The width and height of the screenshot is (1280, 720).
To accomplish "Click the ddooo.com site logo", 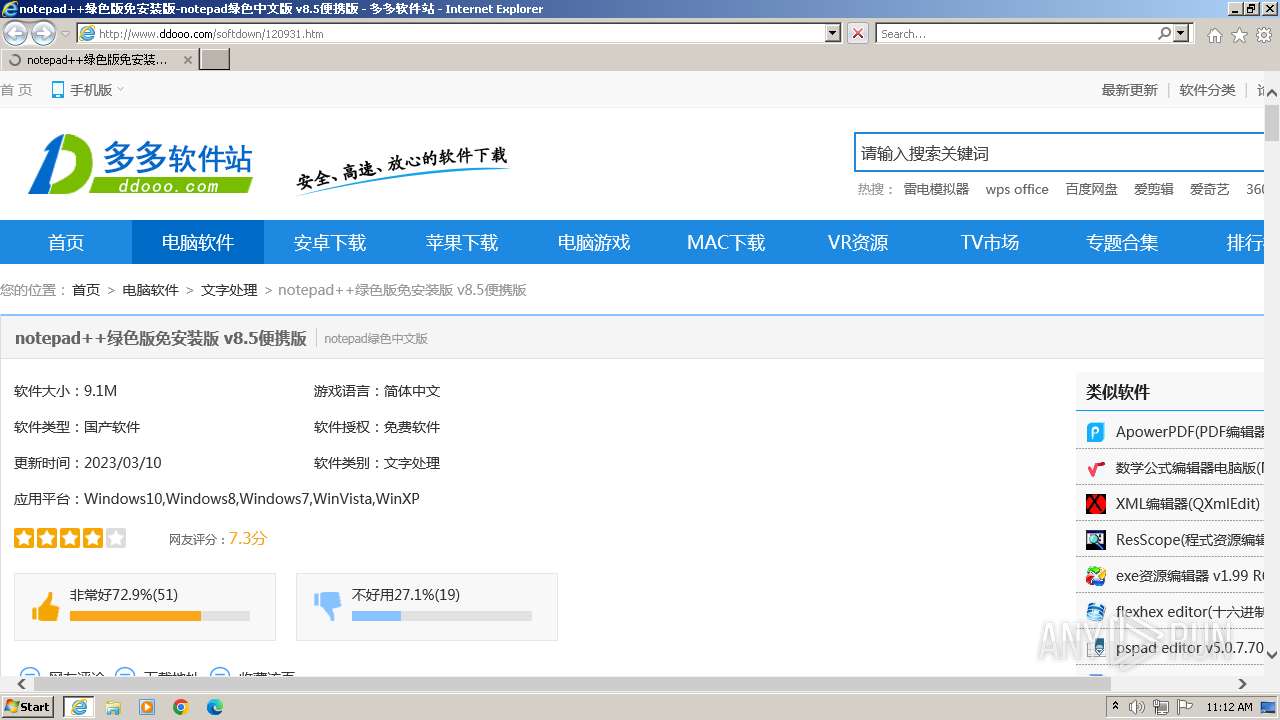I will pos(140,164).
